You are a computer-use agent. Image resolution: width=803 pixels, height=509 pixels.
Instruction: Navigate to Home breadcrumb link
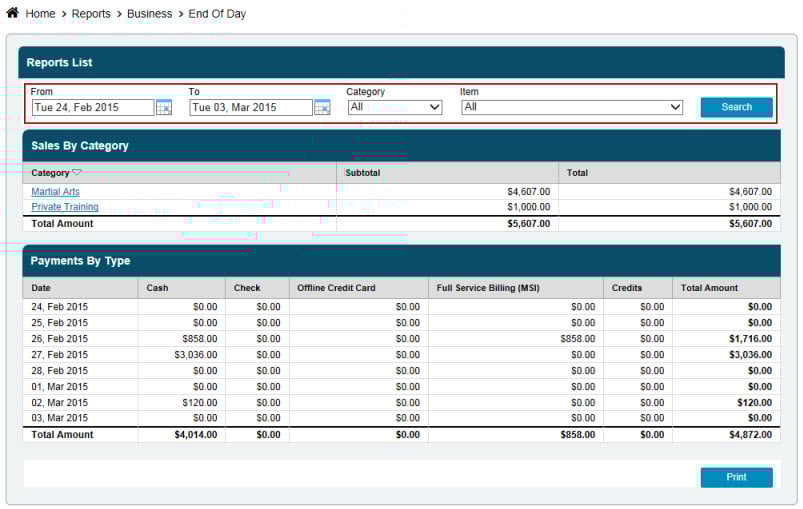(40, 14)
